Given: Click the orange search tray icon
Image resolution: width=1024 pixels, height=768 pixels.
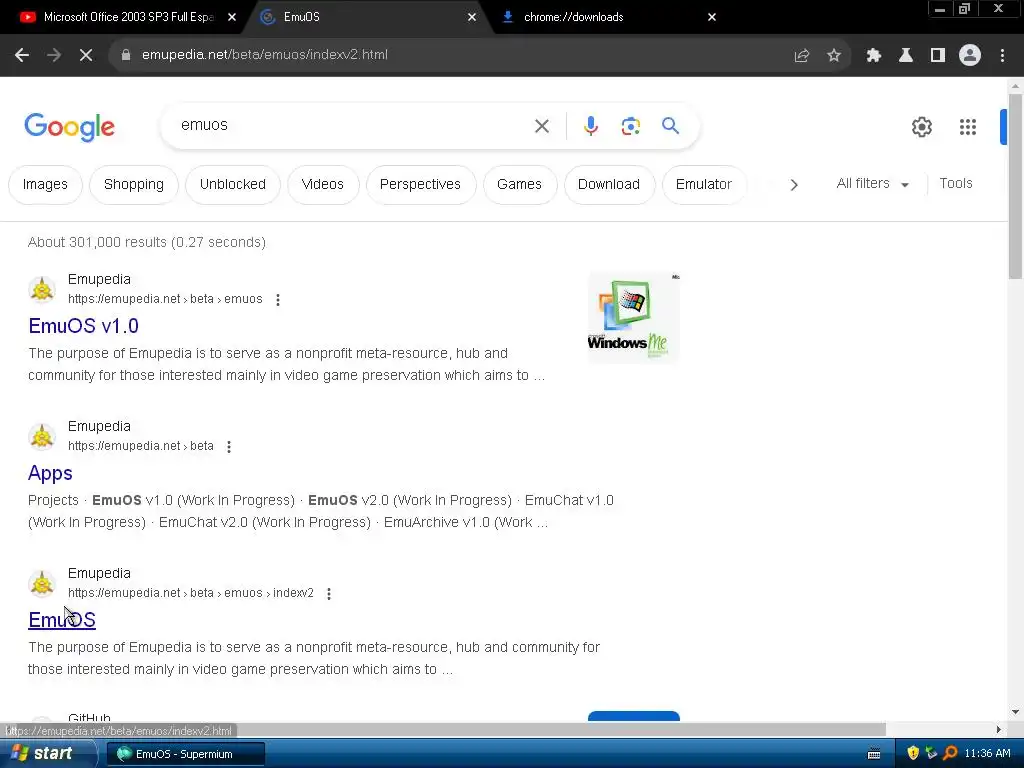Looking at the screenshot, I should tap(950, 754).
